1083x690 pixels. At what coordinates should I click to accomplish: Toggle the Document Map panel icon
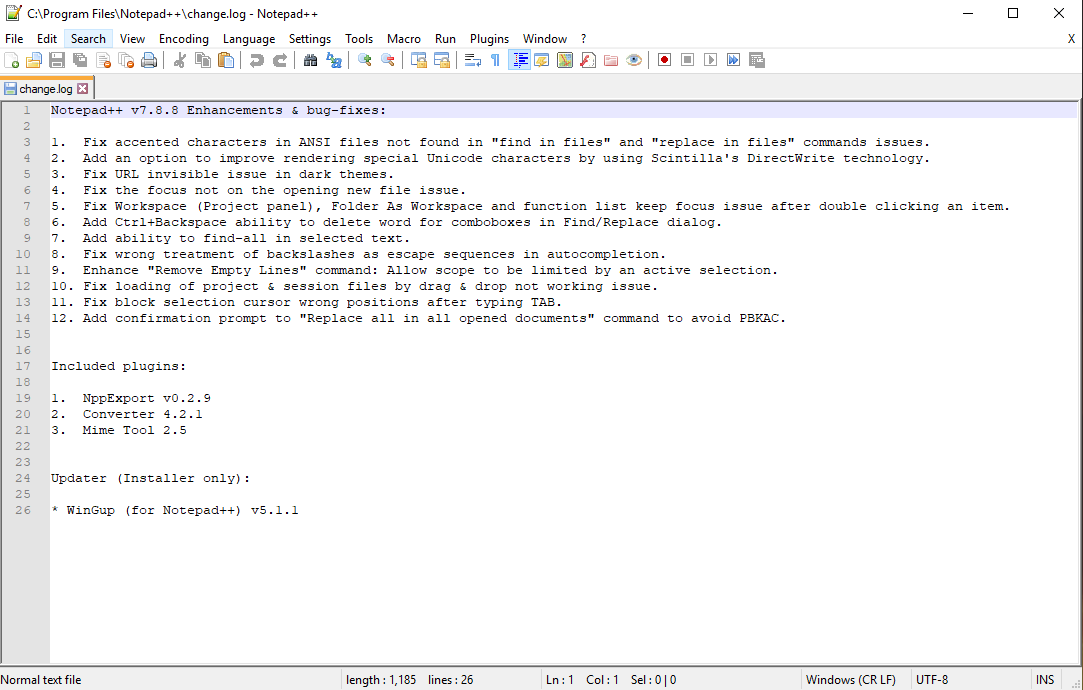[565, 60]
